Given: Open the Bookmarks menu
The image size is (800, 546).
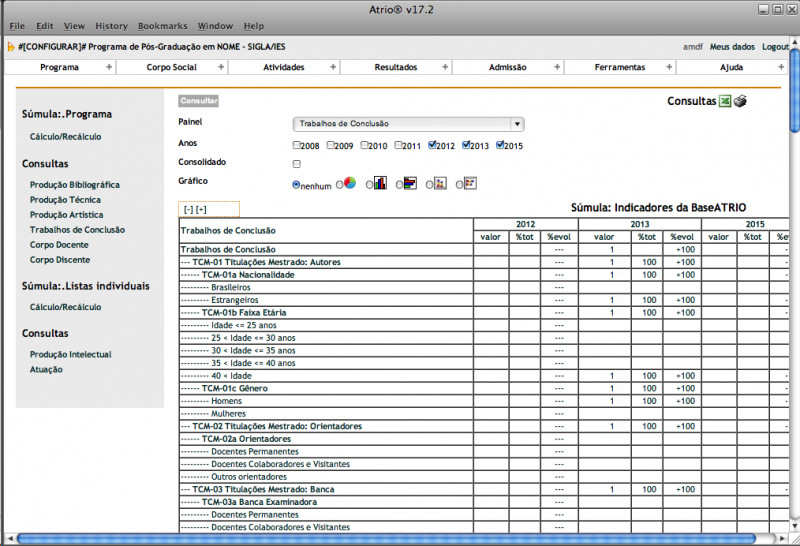Looking at the screenshot, I should 162,26.
